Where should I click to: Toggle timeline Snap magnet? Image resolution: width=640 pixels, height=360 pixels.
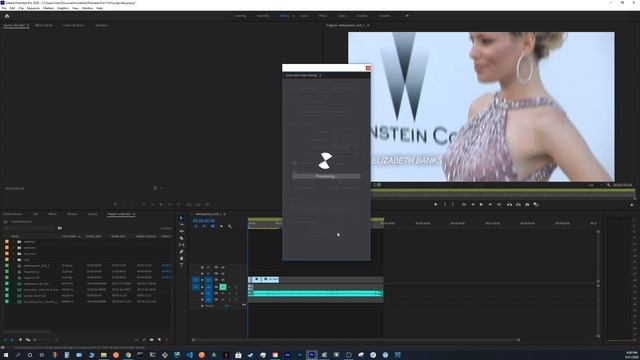[x=204, y=227]
